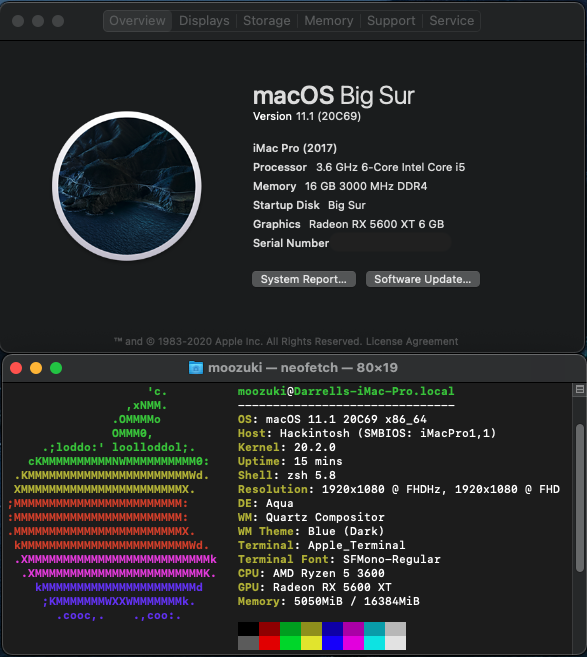Open the Service tab

(x=451, y=21)
